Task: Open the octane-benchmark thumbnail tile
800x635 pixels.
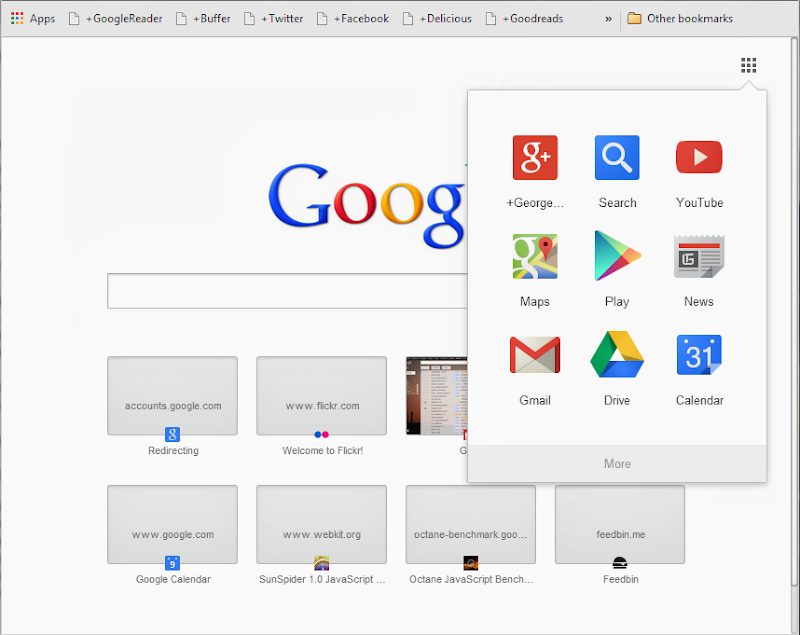Action: point(470,524)
